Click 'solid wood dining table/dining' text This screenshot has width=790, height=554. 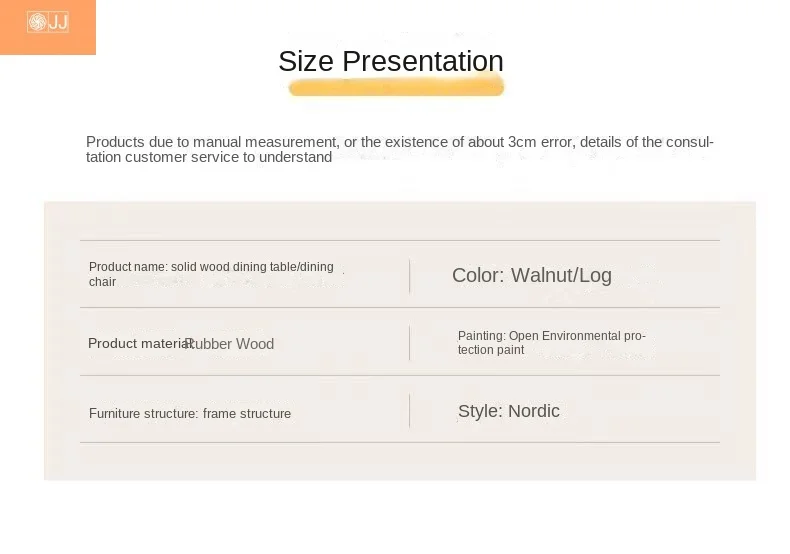(x=252, y=267)
